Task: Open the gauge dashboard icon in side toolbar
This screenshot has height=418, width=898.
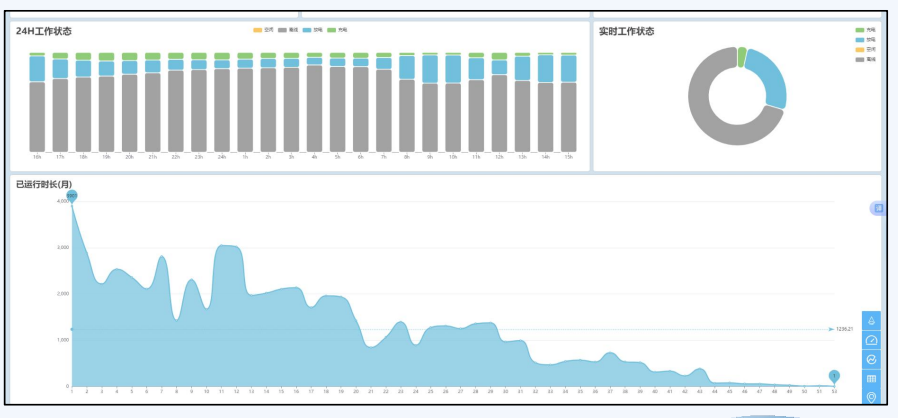Action: pyautogui.click(x=871, y=340)
